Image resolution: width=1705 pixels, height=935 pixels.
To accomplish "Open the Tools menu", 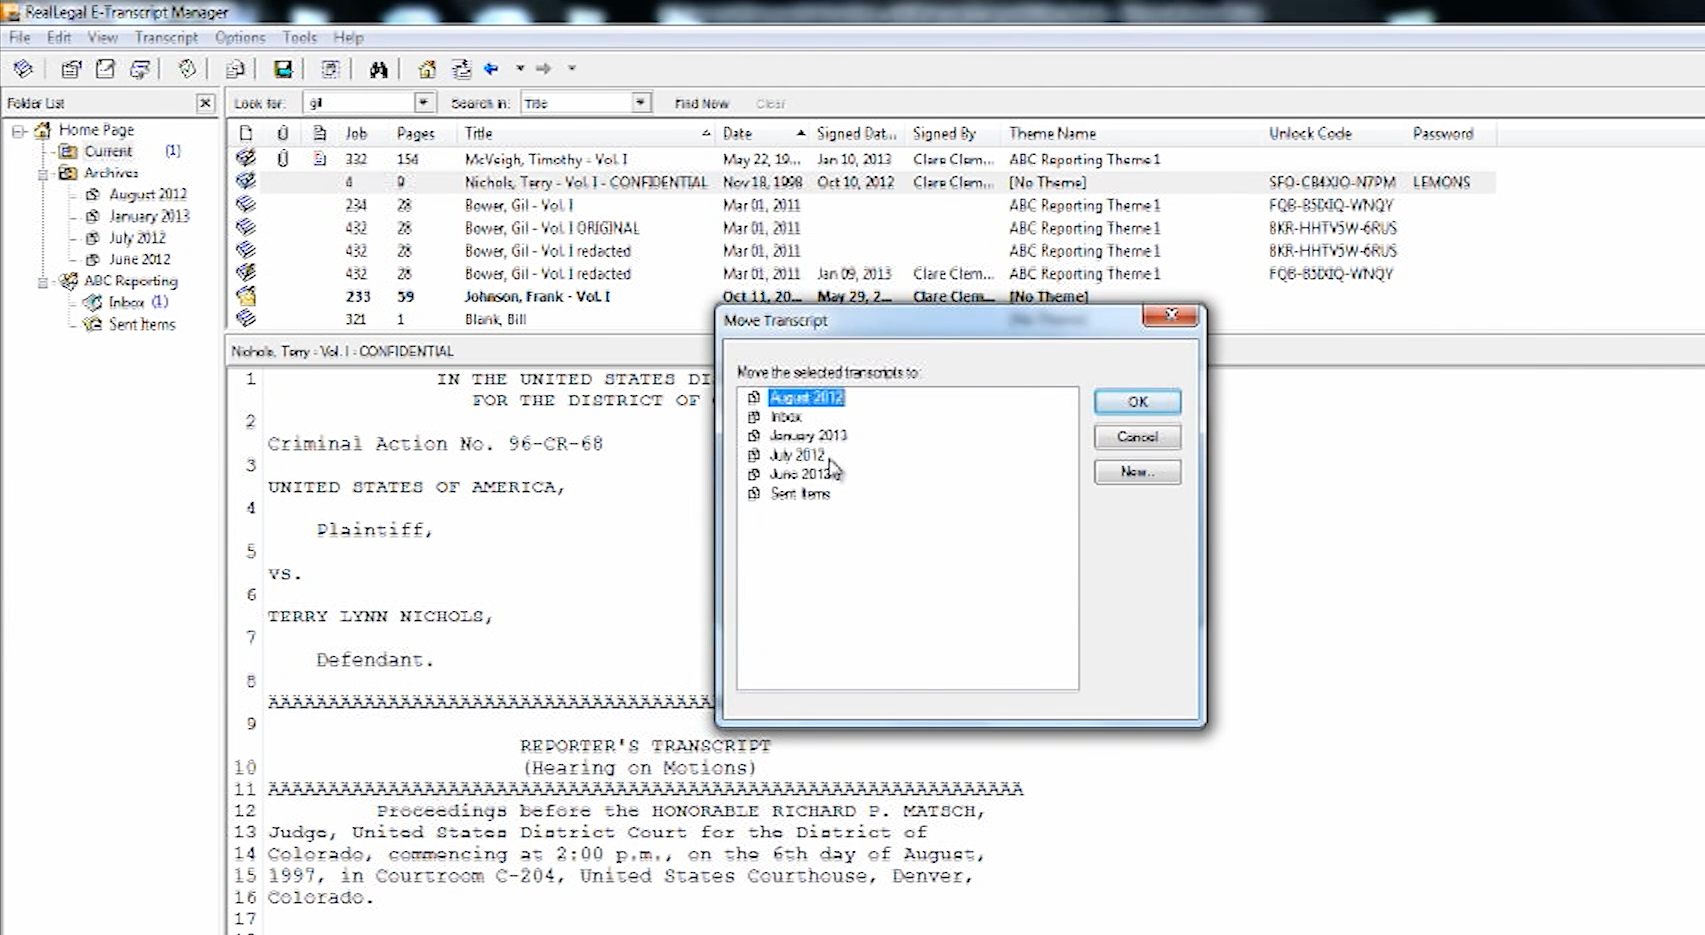I will click(299, 37).
